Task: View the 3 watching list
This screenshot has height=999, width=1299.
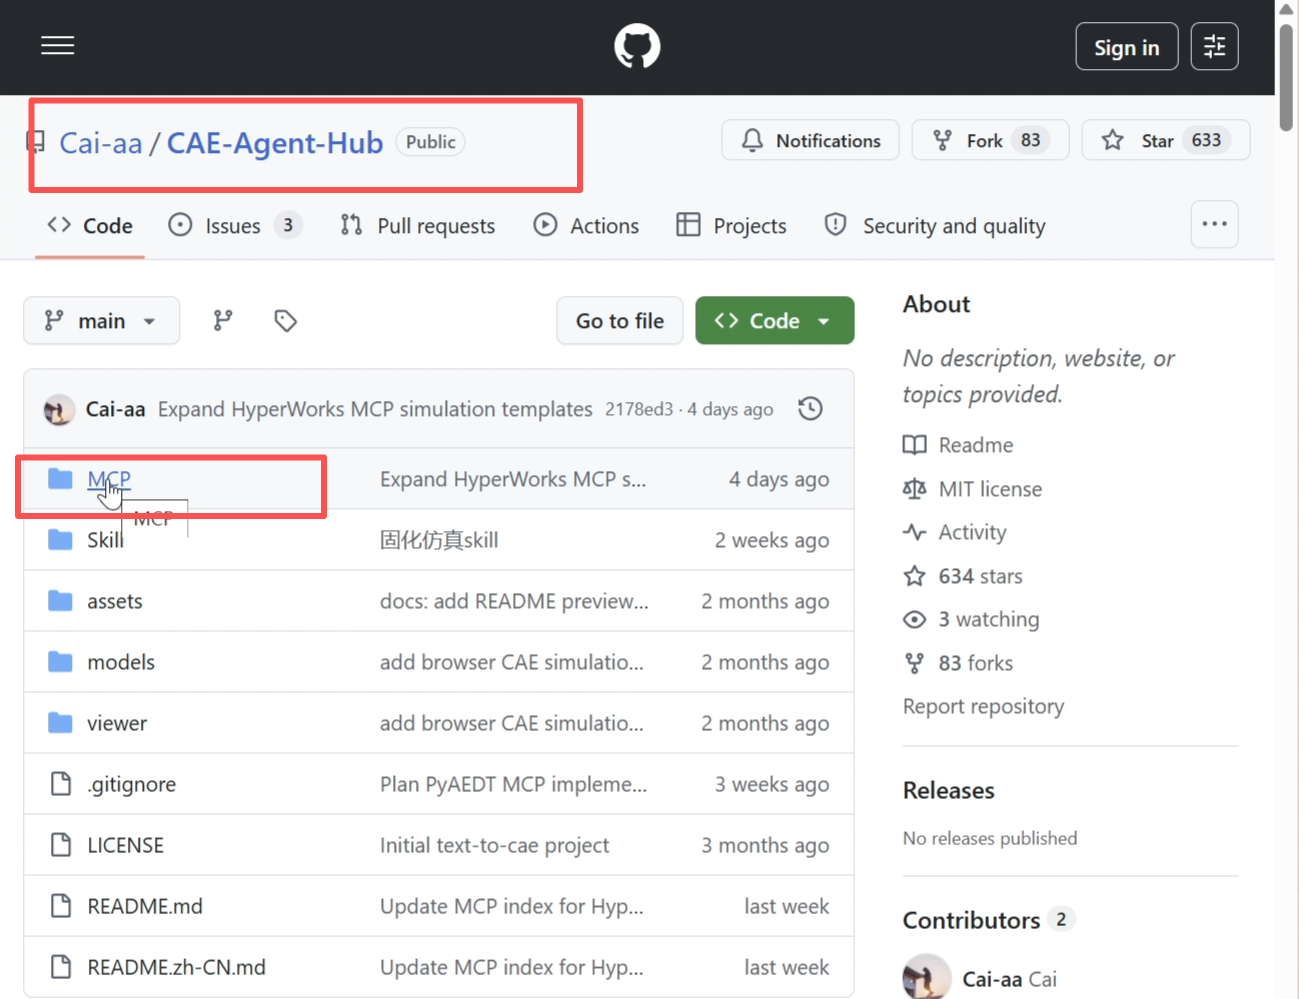Action: 971,619
